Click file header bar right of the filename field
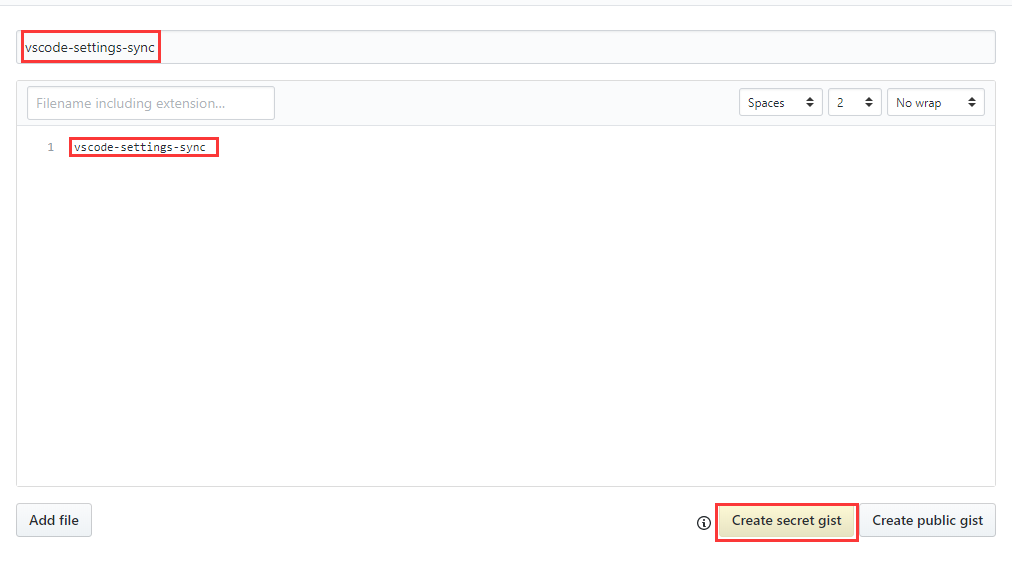This screenshot has width=1012, height=574. tap(500, 103)
